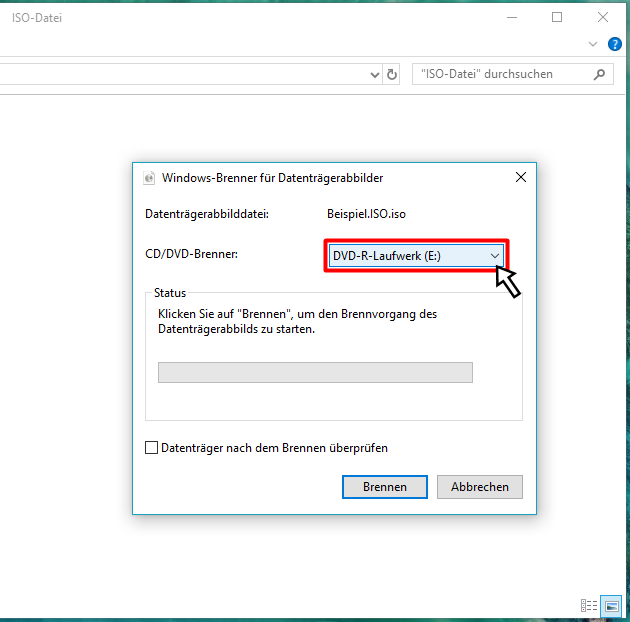
Task: Click the ISO-Datei window title text
Action: coord(37,18)
